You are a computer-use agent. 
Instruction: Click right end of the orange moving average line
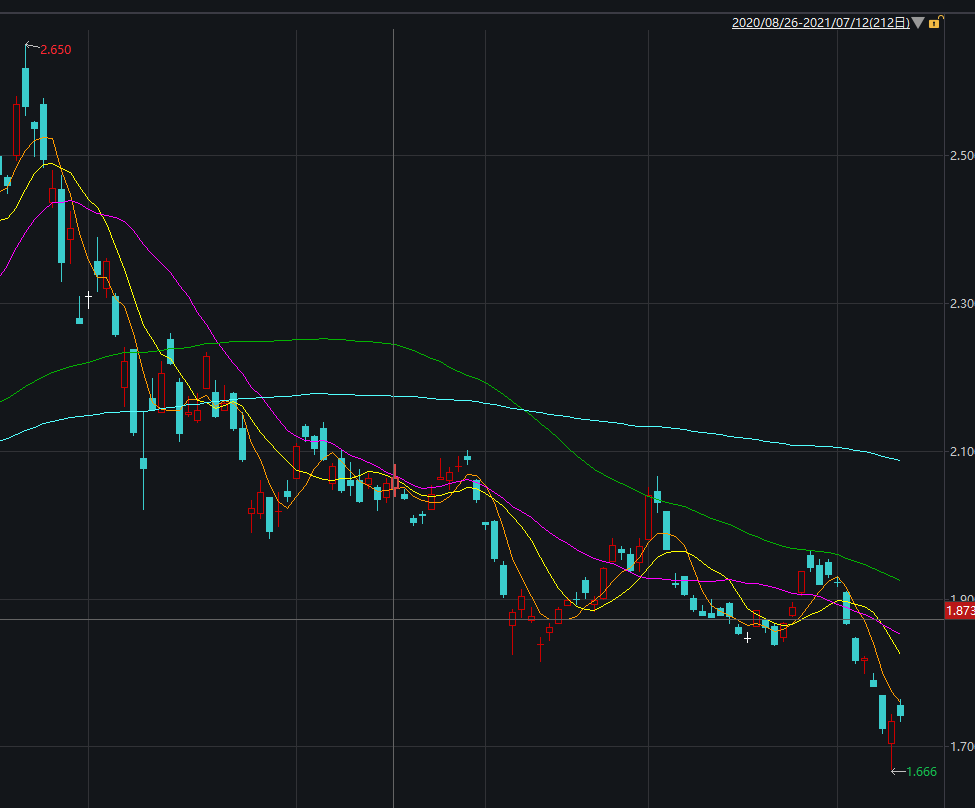coord(899,700)
